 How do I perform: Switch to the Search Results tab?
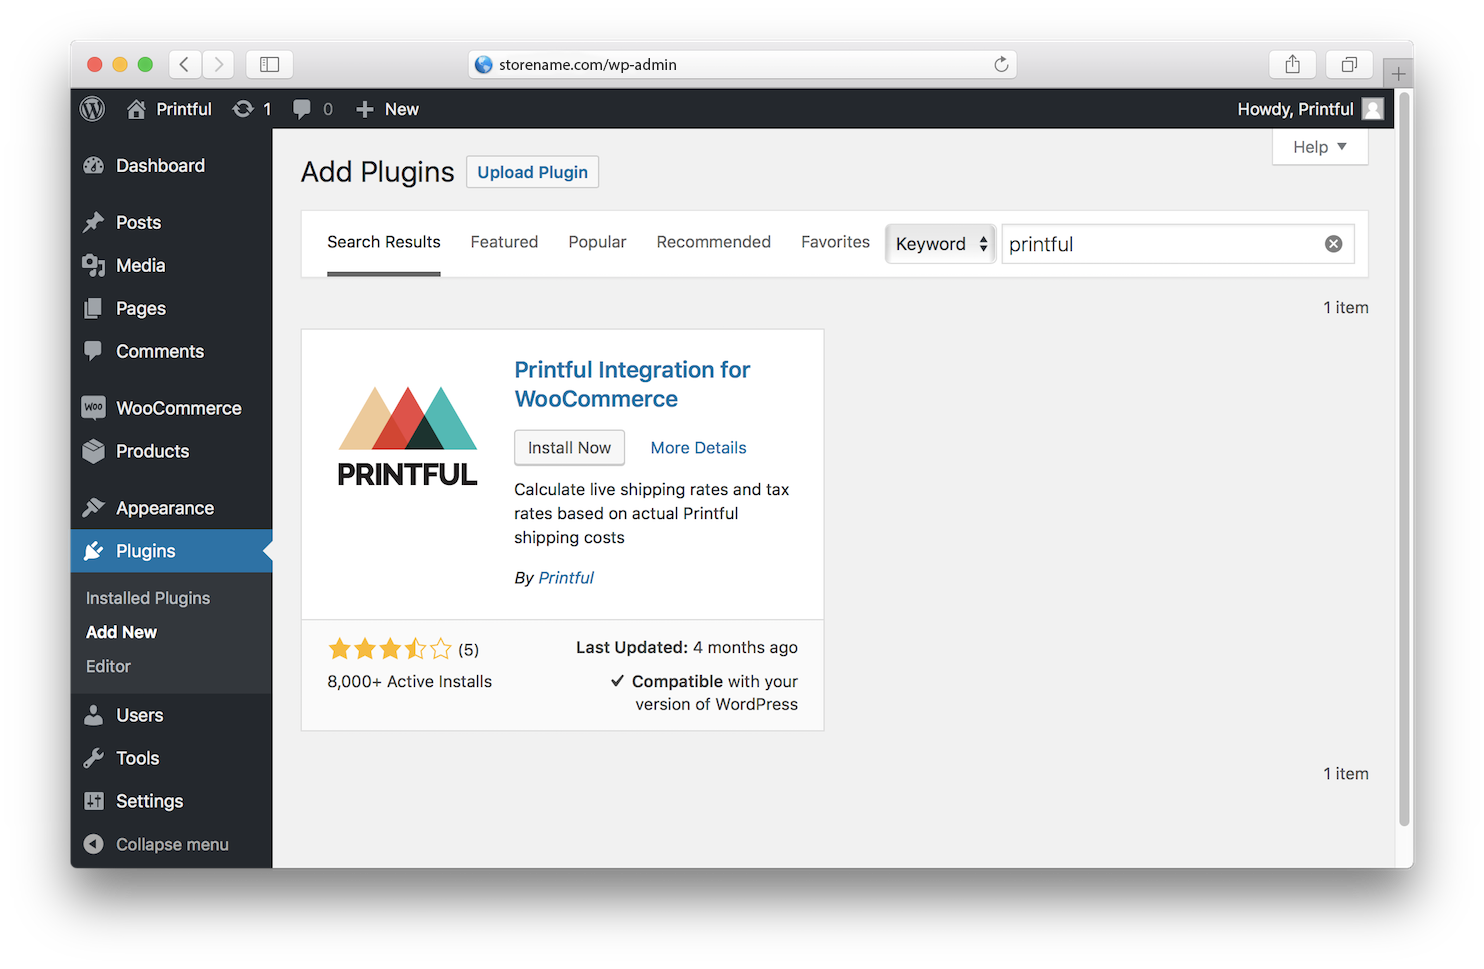(384, 243)
